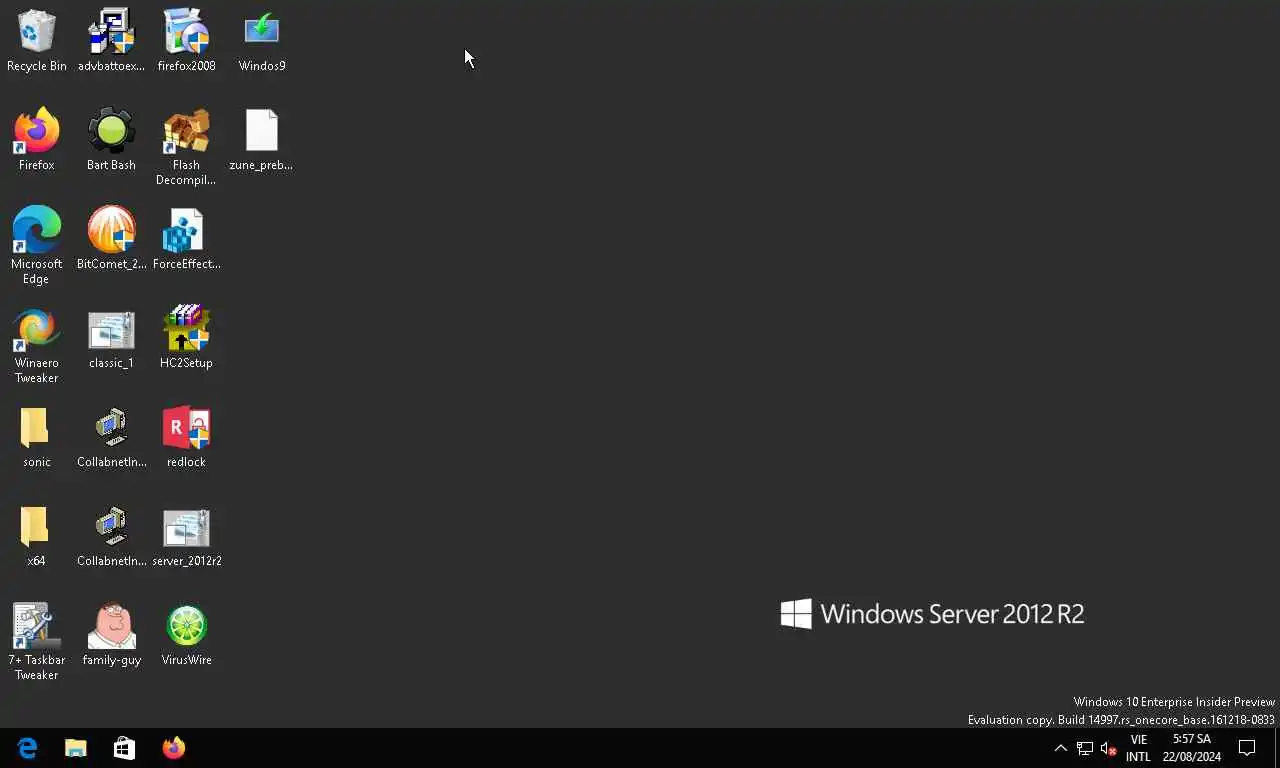Viewport: 1280px width, 768px height.
Task: Select the Bart Bash icon
Action: click(111, 140)
